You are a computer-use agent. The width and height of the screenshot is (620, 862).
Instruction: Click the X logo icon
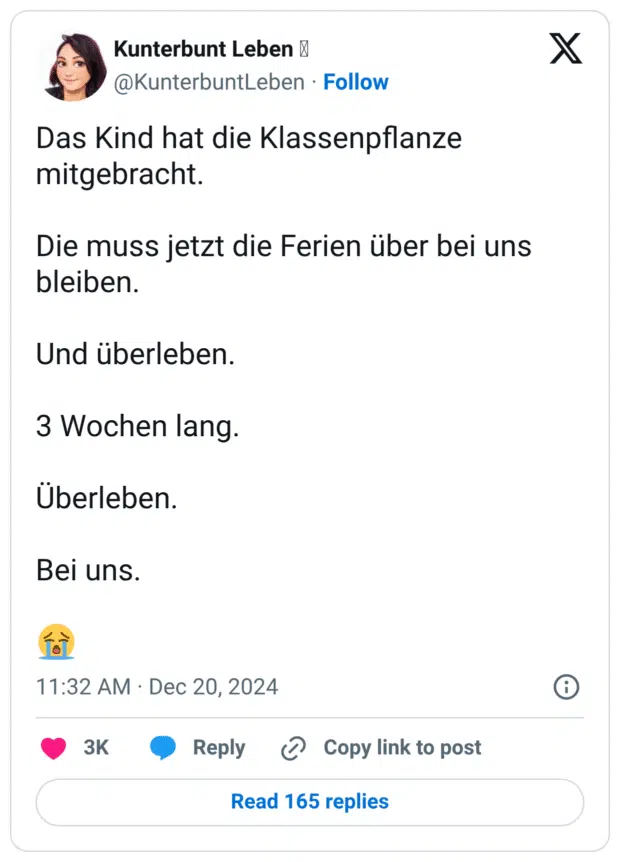coord(565,48)
